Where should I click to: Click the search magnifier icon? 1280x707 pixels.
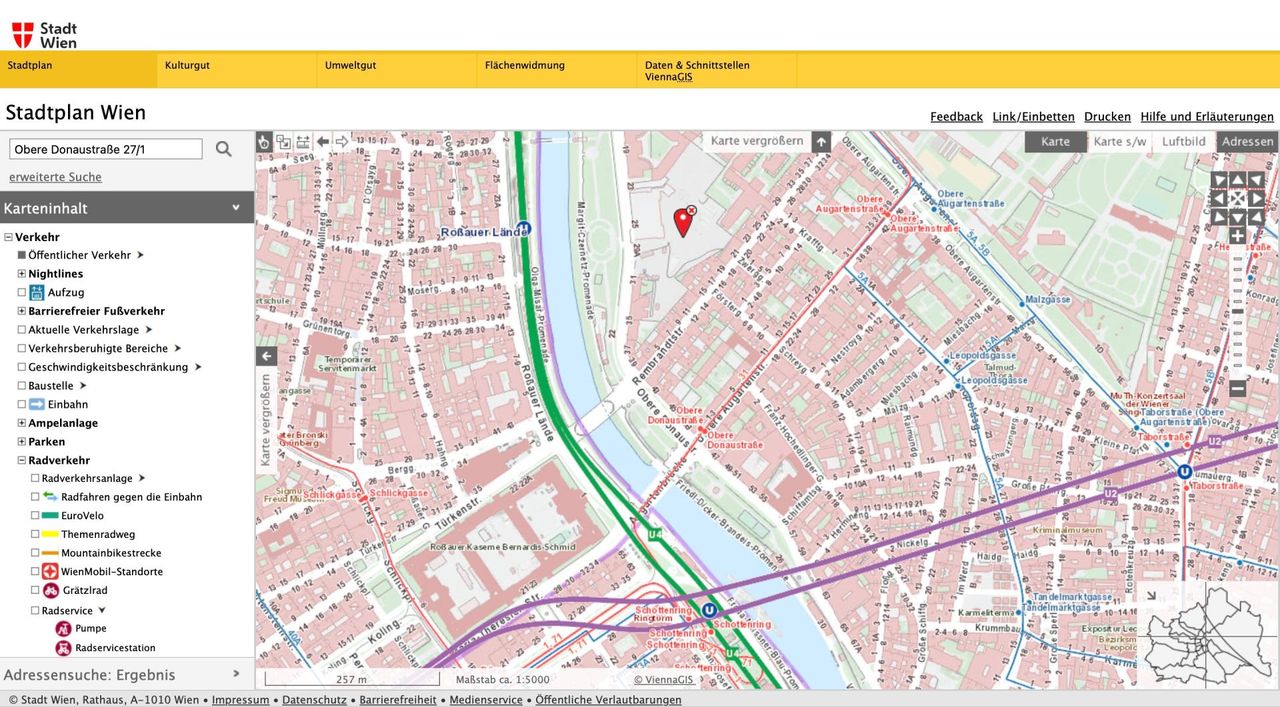point(224,149)
